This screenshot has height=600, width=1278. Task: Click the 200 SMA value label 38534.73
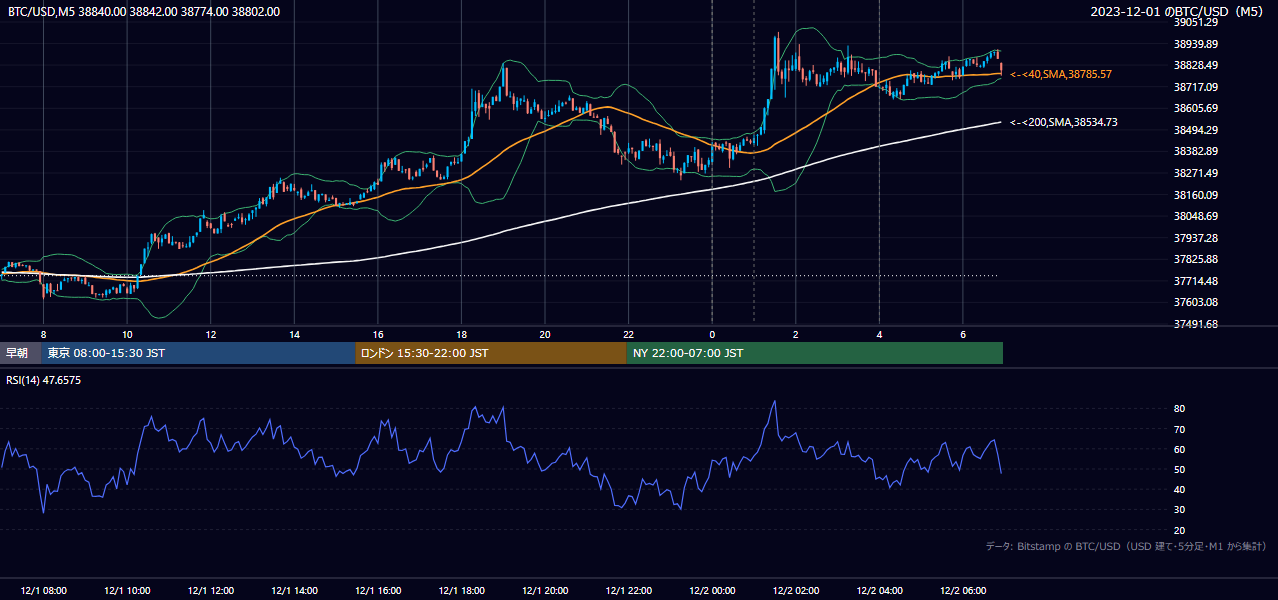[x=1064, y=122]
